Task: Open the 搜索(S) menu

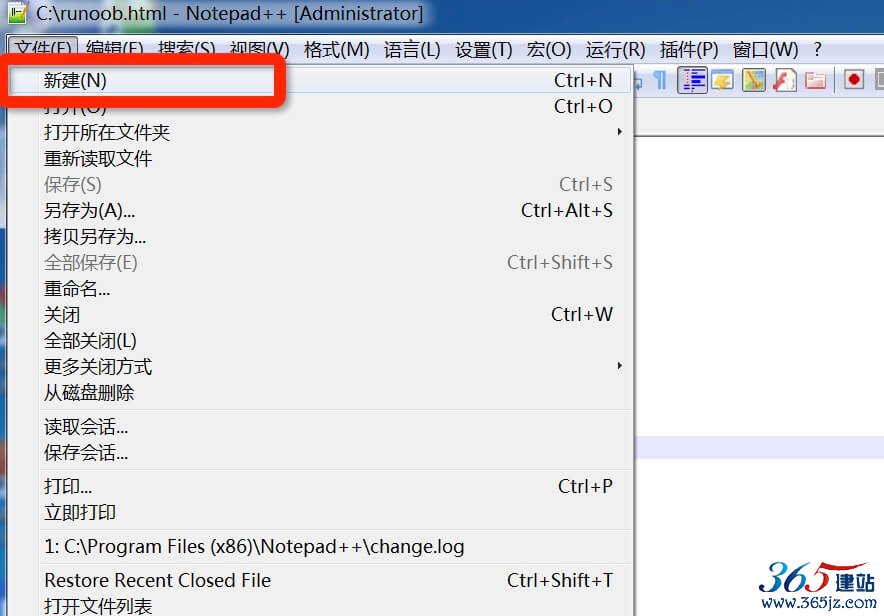Action: (x=187, y=50)
